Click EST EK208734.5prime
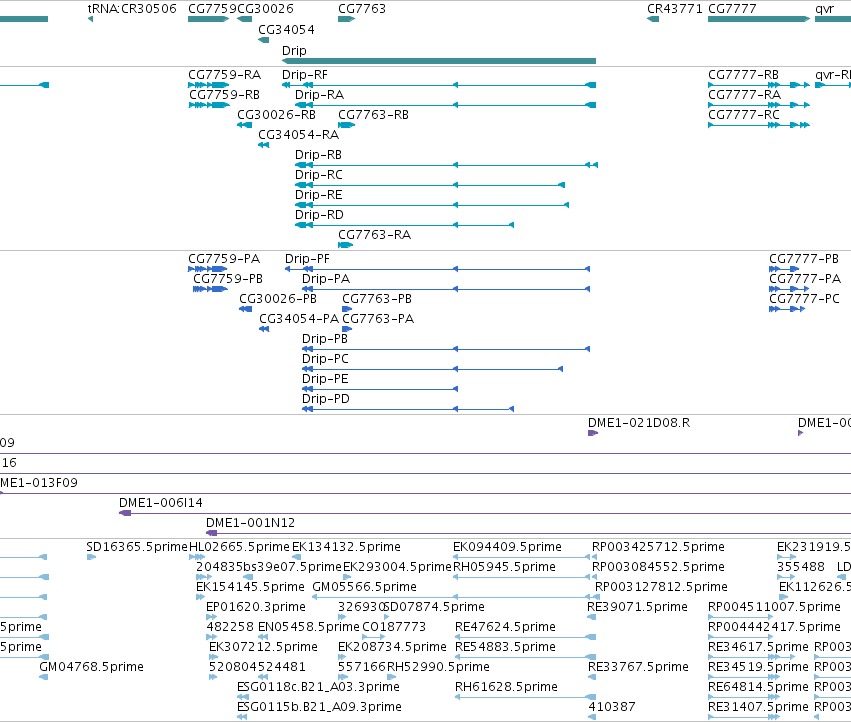Viewport: 851px width, 722px height. tap(392, 647)
